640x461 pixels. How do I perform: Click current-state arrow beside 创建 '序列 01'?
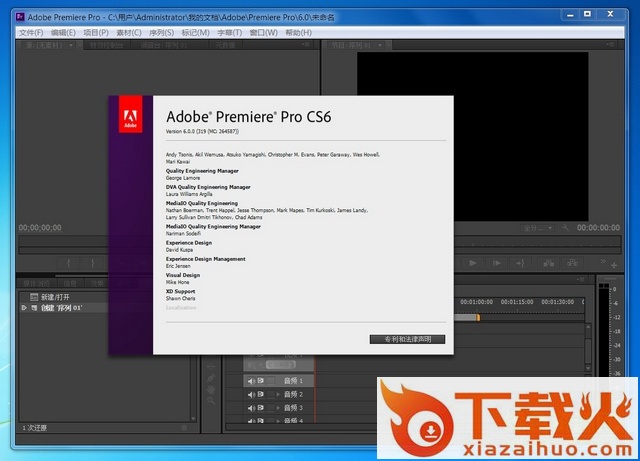coord(24,307)
